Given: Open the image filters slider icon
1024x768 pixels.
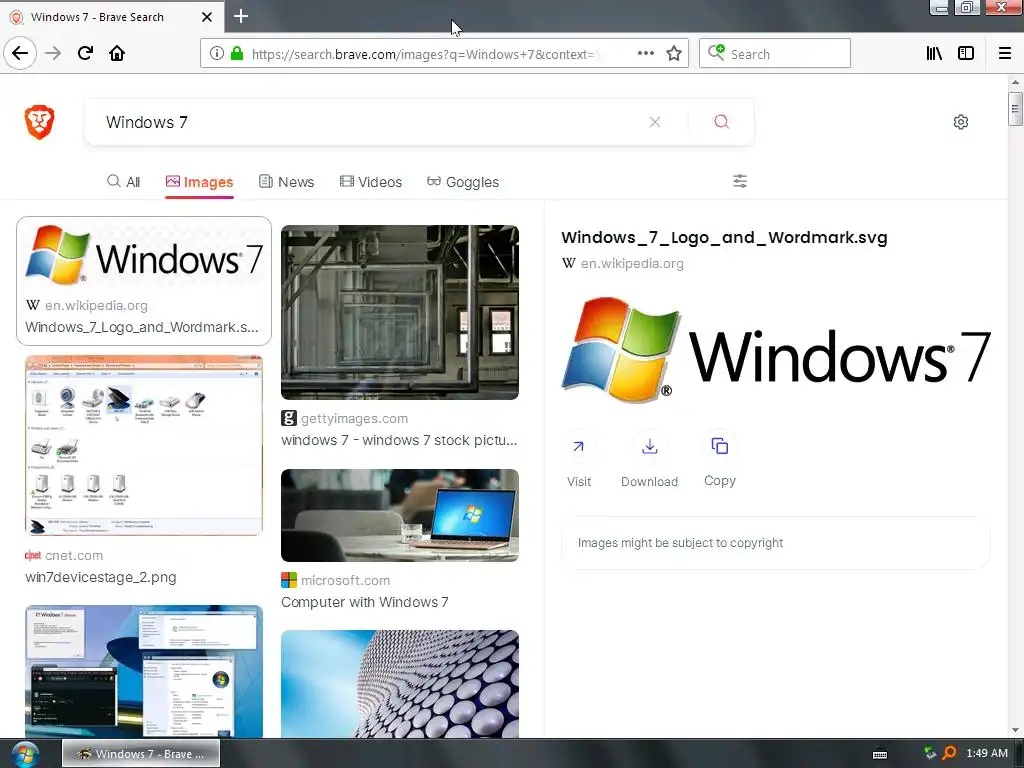Looking at the screenshot, I should point(739,181).
